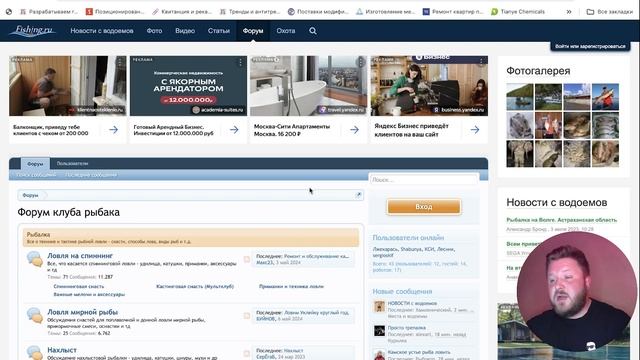
Task: Open 'Ловля мирной рыбы' forum section
Action: (x=82, y=312)
